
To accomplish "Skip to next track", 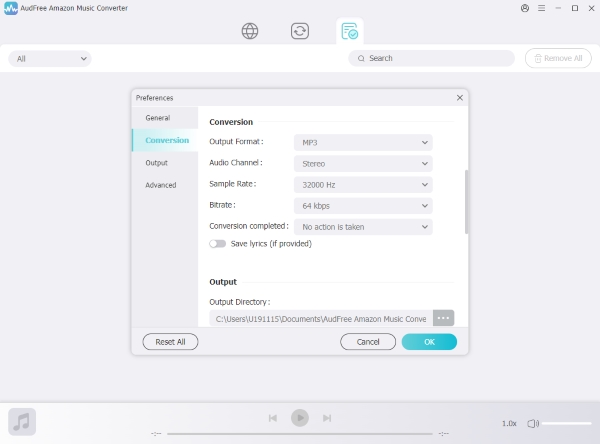I will (x=327, y=418).
